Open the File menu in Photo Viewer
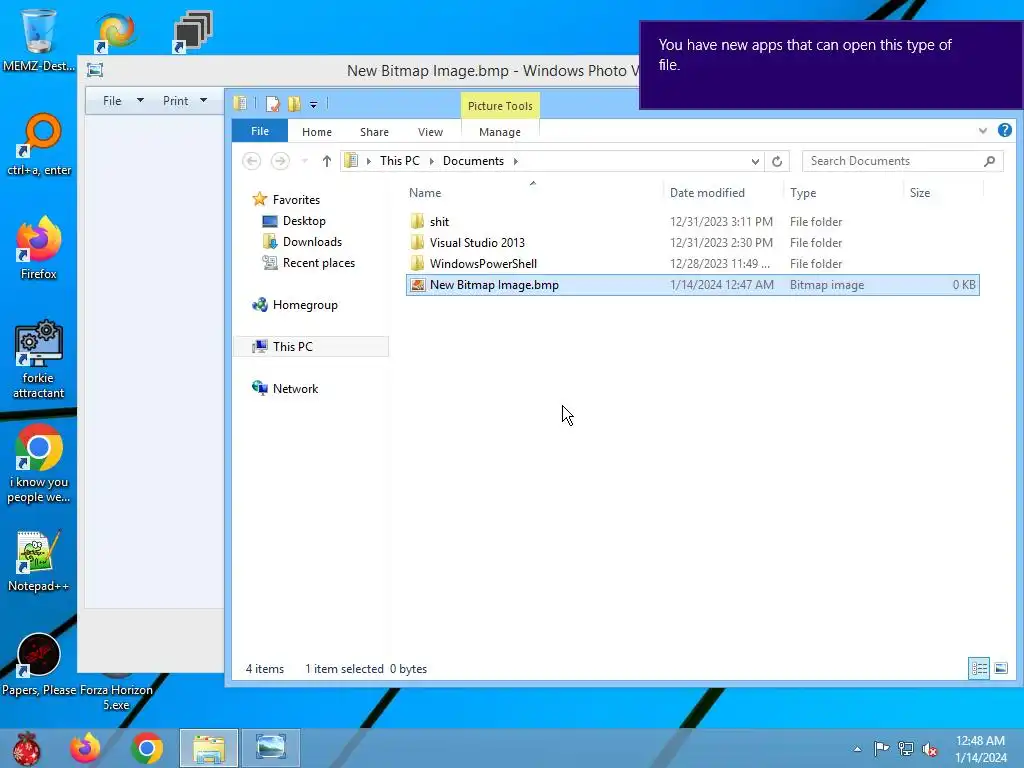 [x=123, y=101]
